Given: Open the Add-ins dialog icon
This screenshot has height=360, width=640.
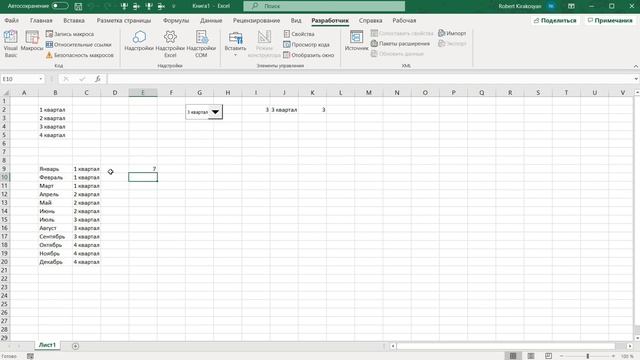Looking at the screenshot, I should pos(139,41).
